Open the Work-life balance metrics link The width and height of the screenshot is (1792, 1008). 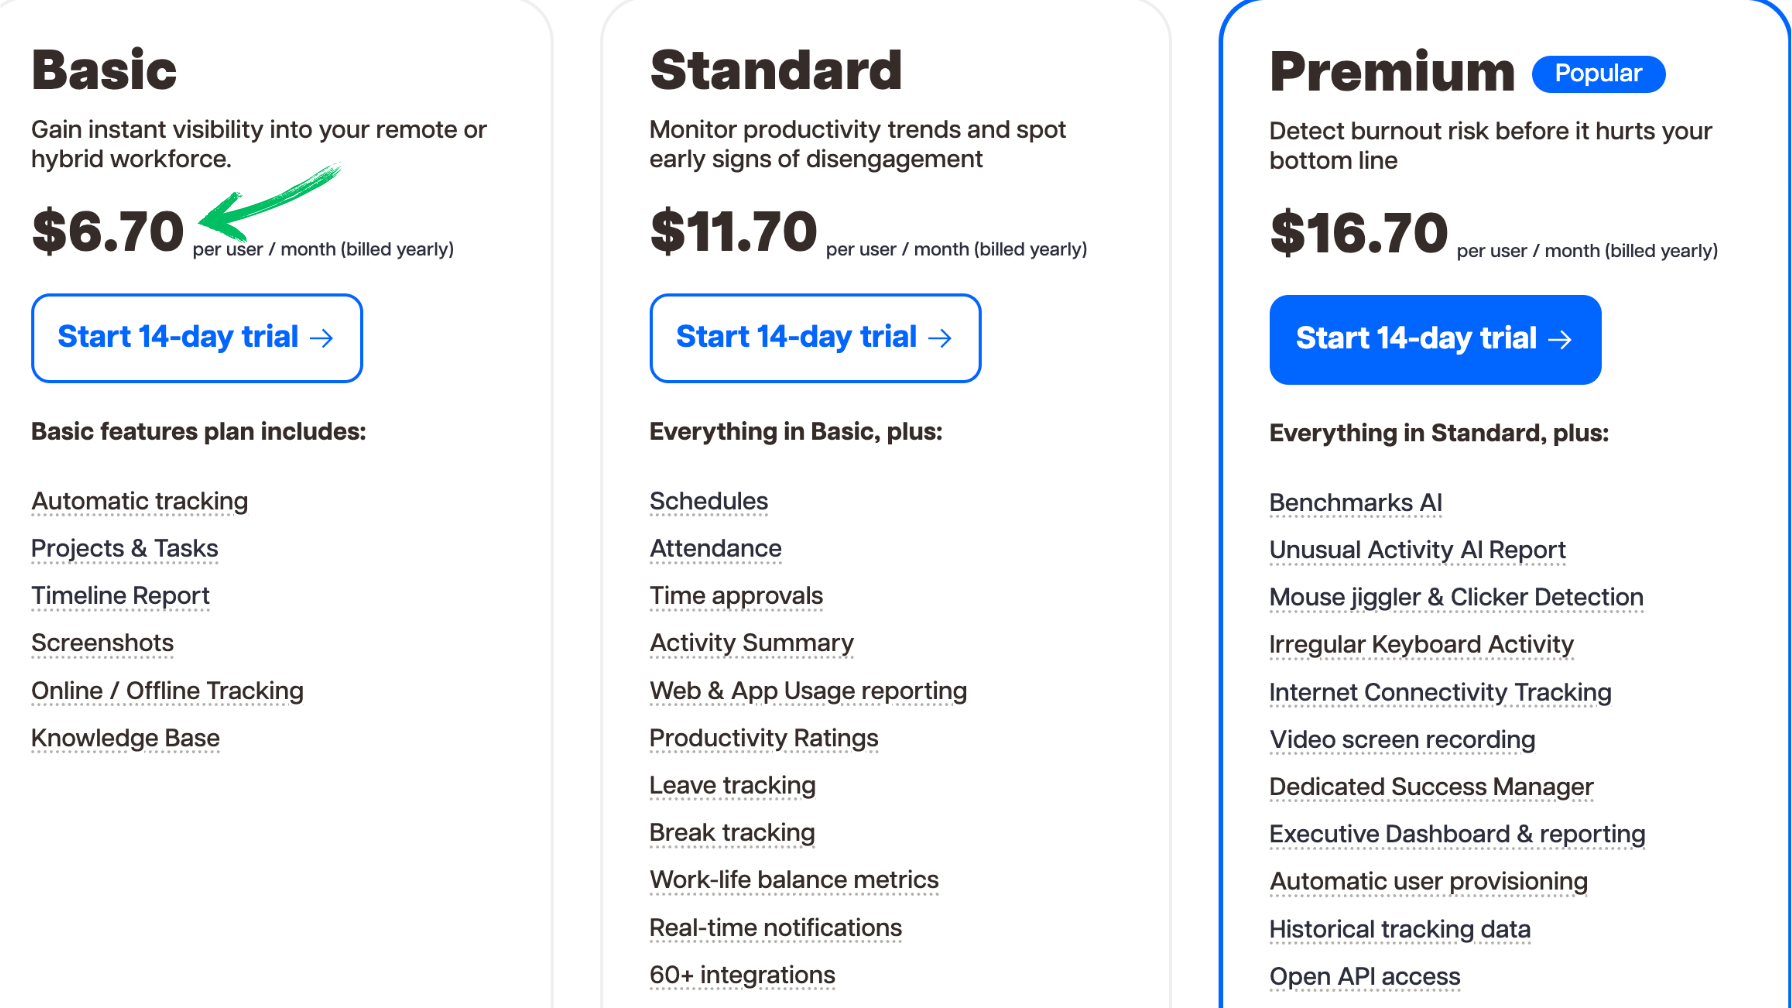point(794,880)
